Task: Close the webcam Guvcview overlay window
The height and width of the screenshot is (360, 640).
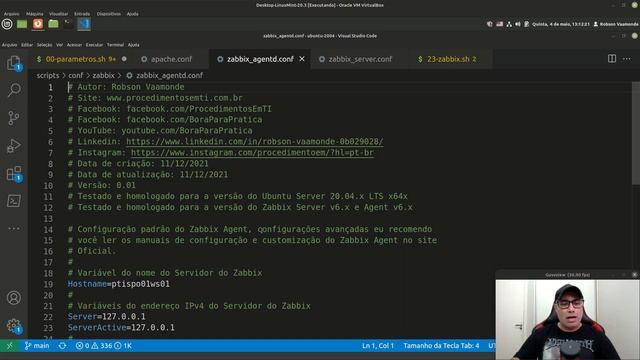Action: tap(634, 275)
